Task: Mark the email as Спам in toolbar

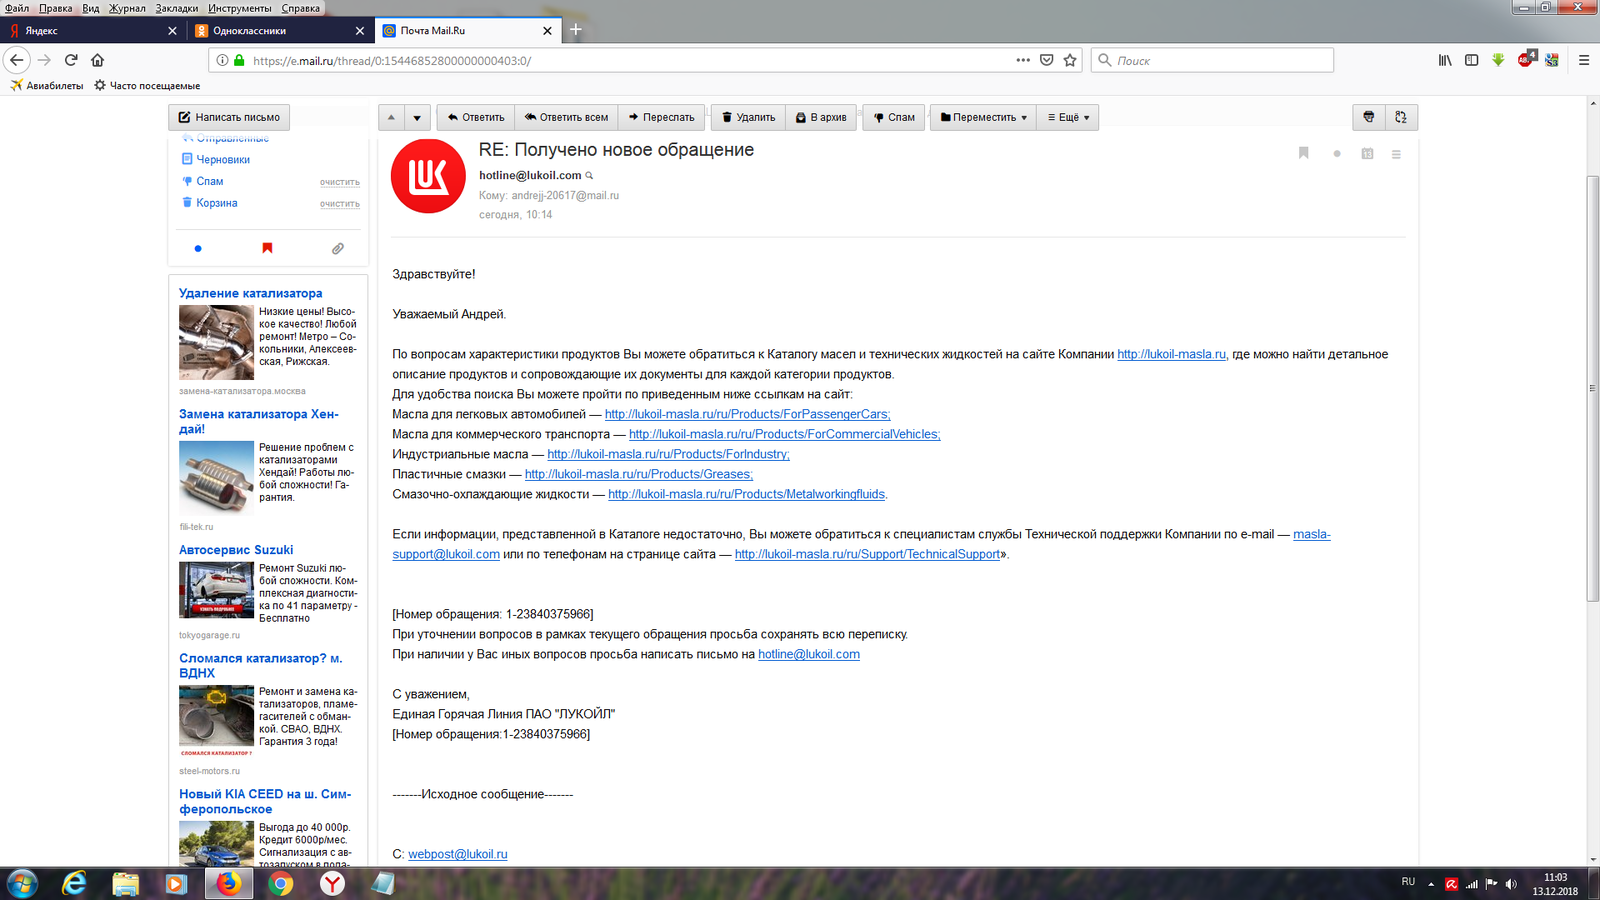Action: click(x=894, y=117)
